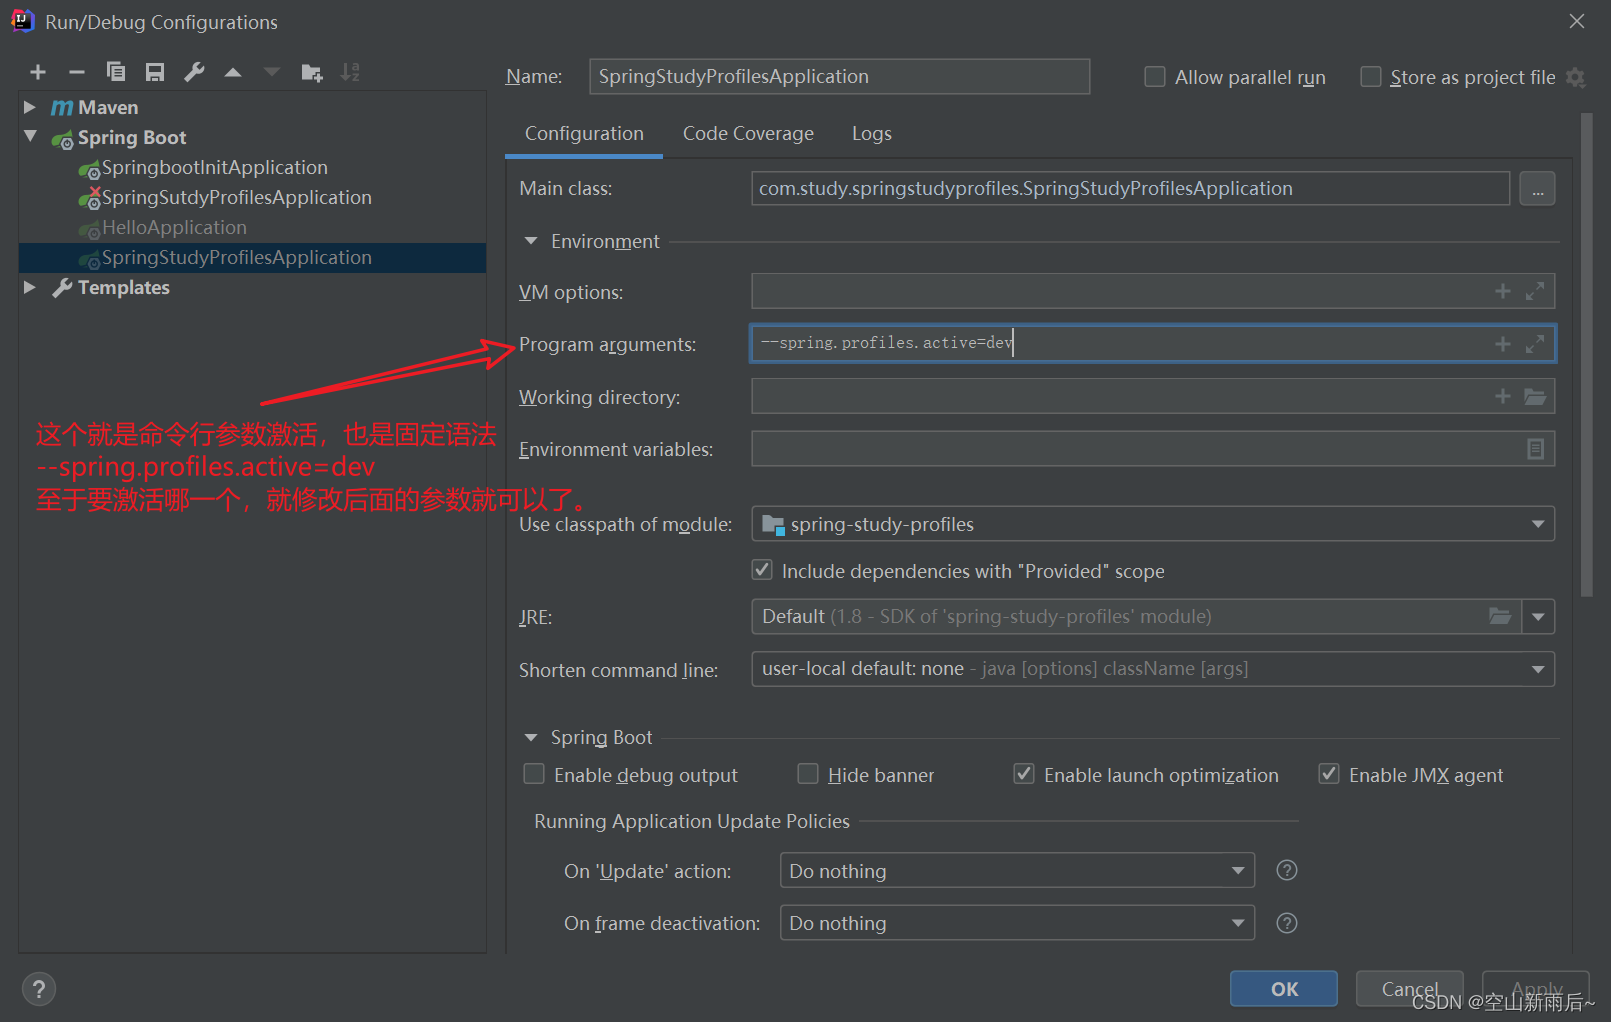
Task: Switch to the Logs tab
Action: 872,134
